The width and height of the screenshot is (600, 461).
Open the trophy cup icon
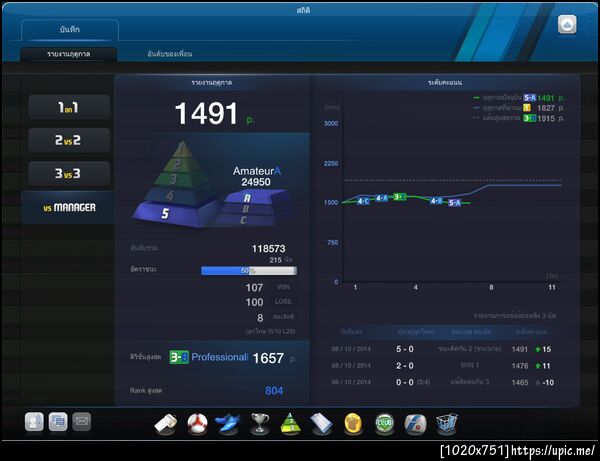coord(260,424)
